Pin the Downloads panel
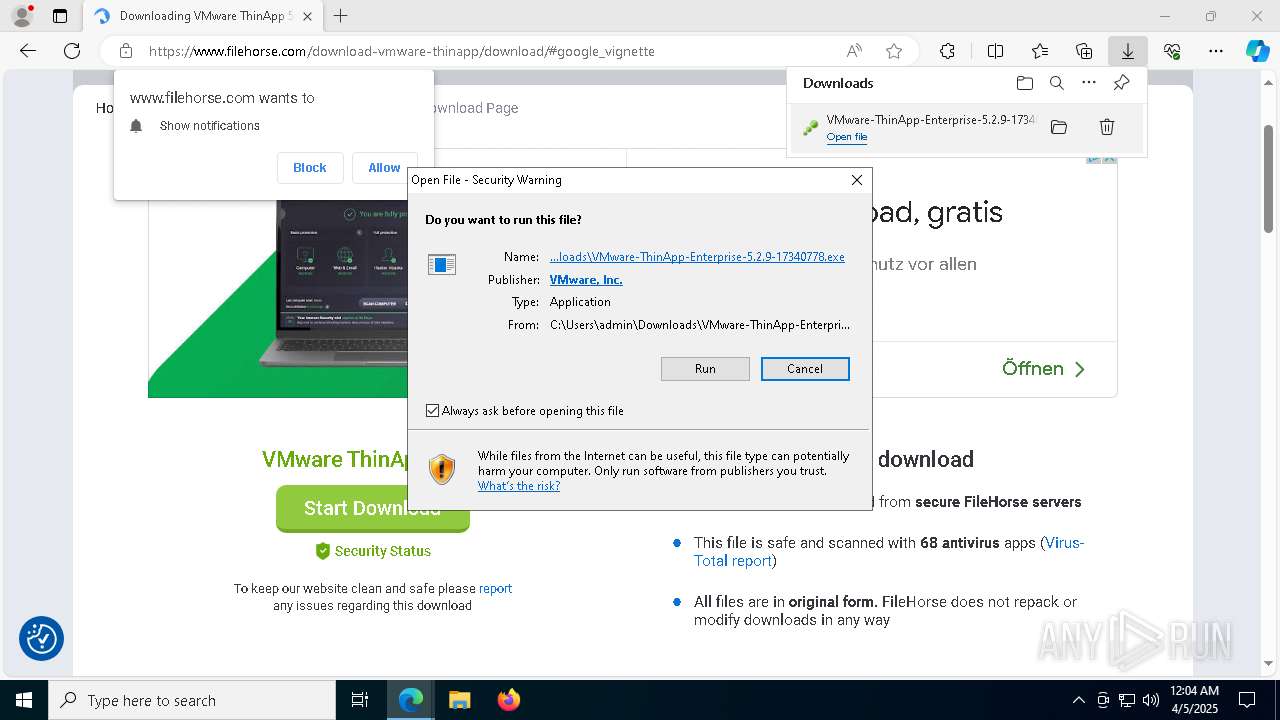The width and height of the screenshot is (1280, 720). point(1121,83)
